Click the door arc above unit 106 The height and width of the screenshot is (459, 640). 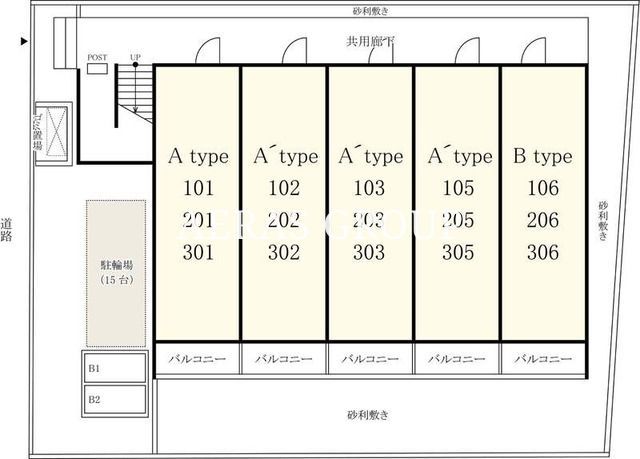pos(533,51)
